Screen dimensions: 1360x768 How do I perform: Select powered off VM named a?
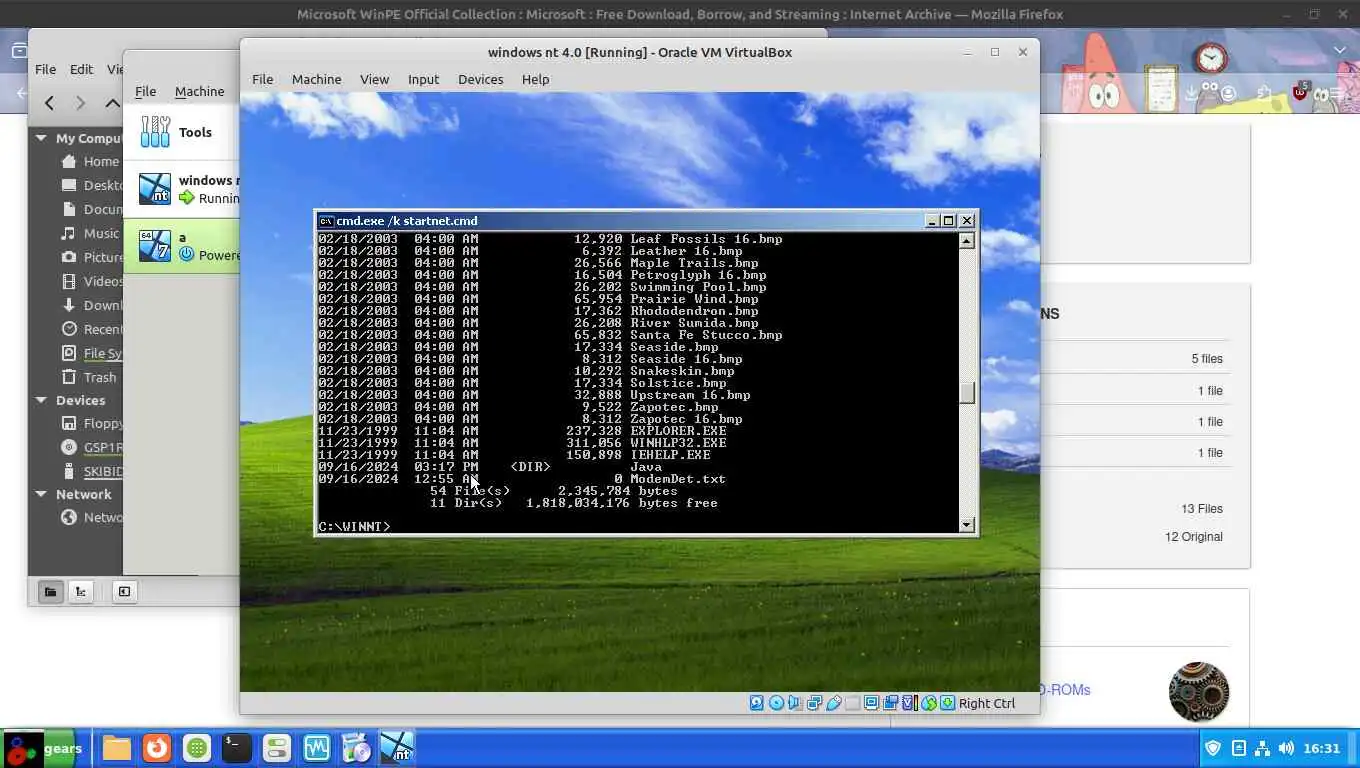[x=182, y=246]
